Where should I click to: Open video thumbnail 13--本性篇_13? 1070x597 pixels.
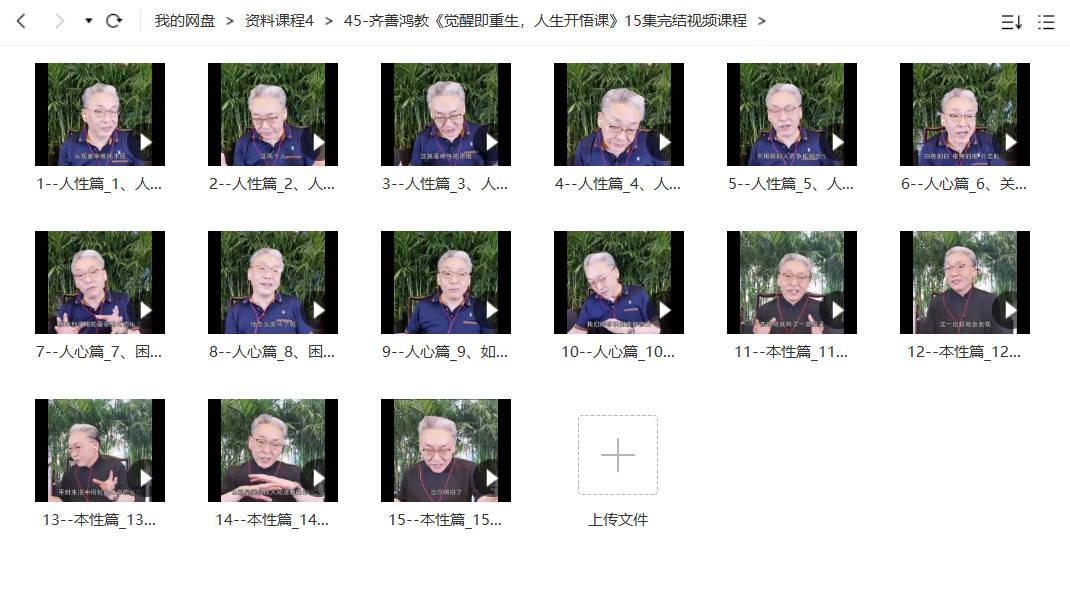click(100, 450)
